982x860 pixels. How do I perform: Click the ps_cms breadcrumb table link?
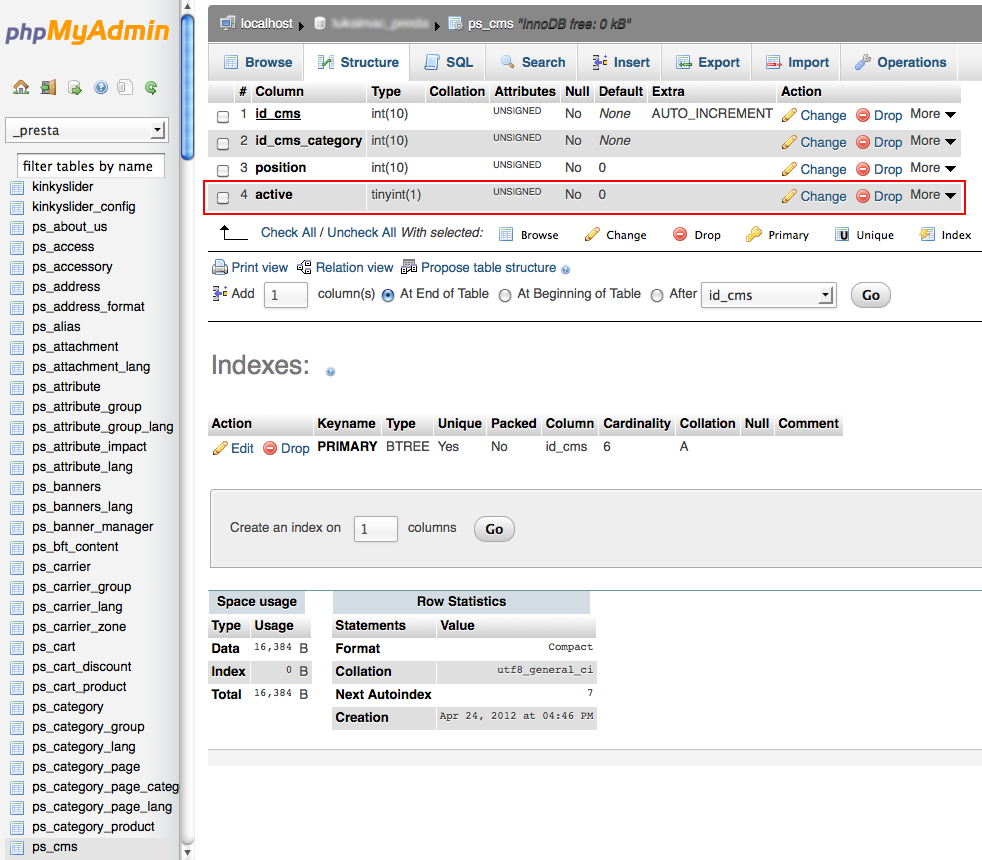click(x=490, y=24)
